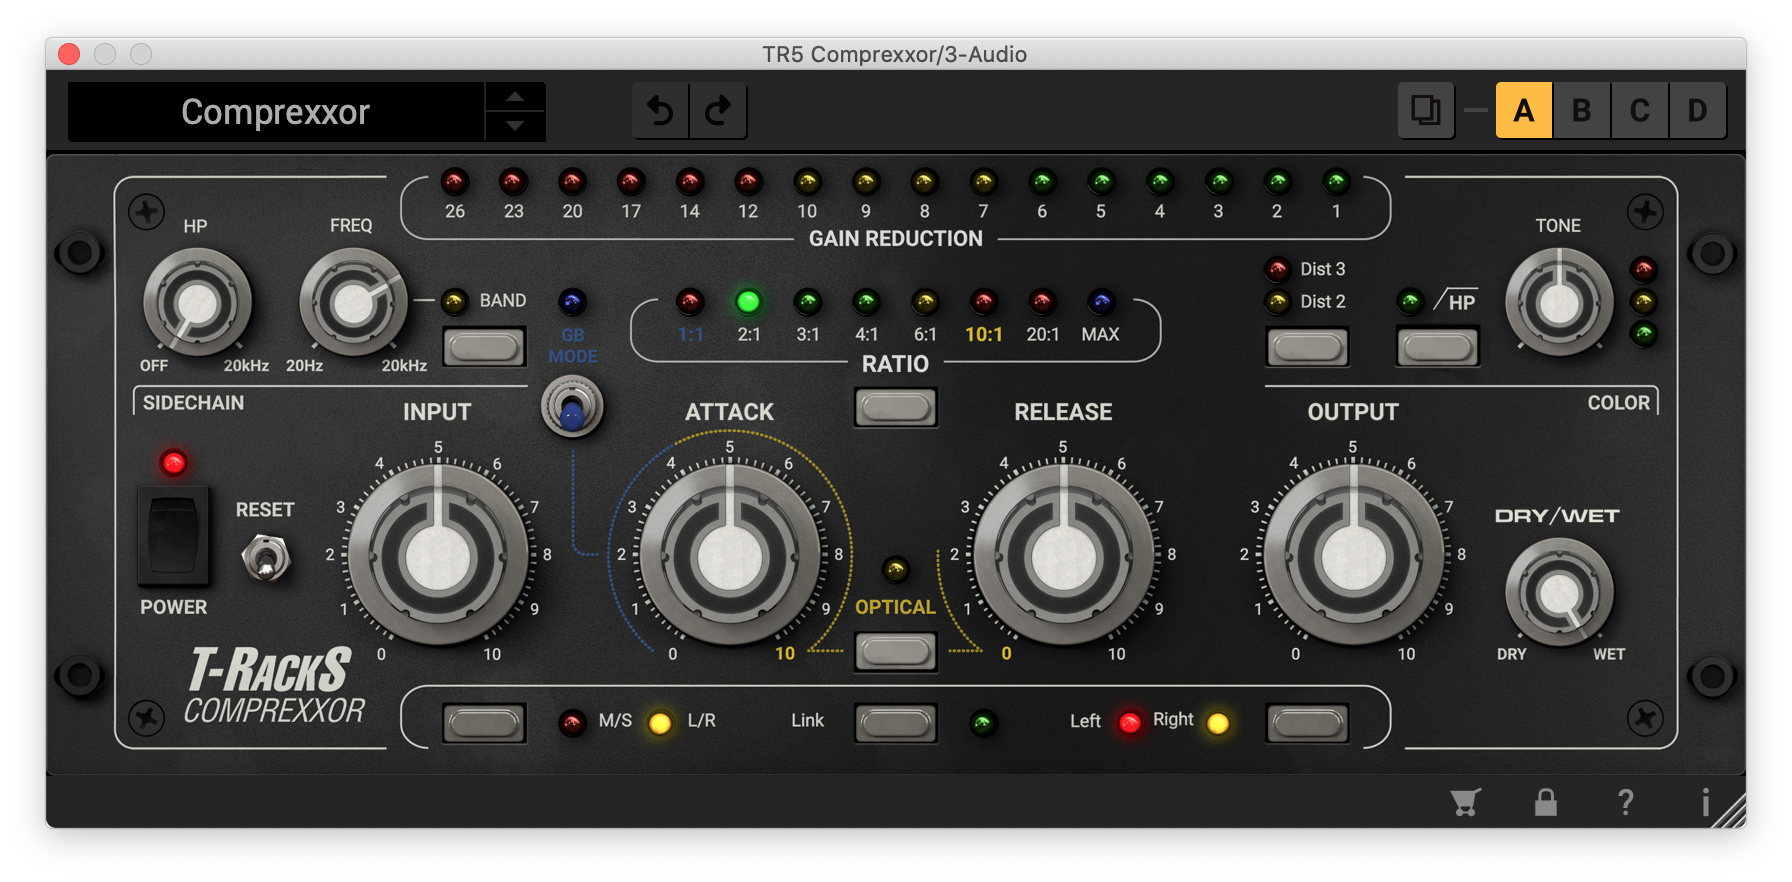
Task: Click the Dist 2 / Dist 3 selector button
Action: click(1307, 347)
